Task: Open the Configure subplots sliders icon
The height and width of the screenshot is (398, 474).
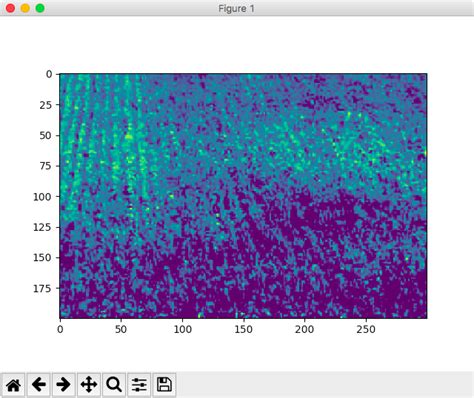Action: coord(139,385)
